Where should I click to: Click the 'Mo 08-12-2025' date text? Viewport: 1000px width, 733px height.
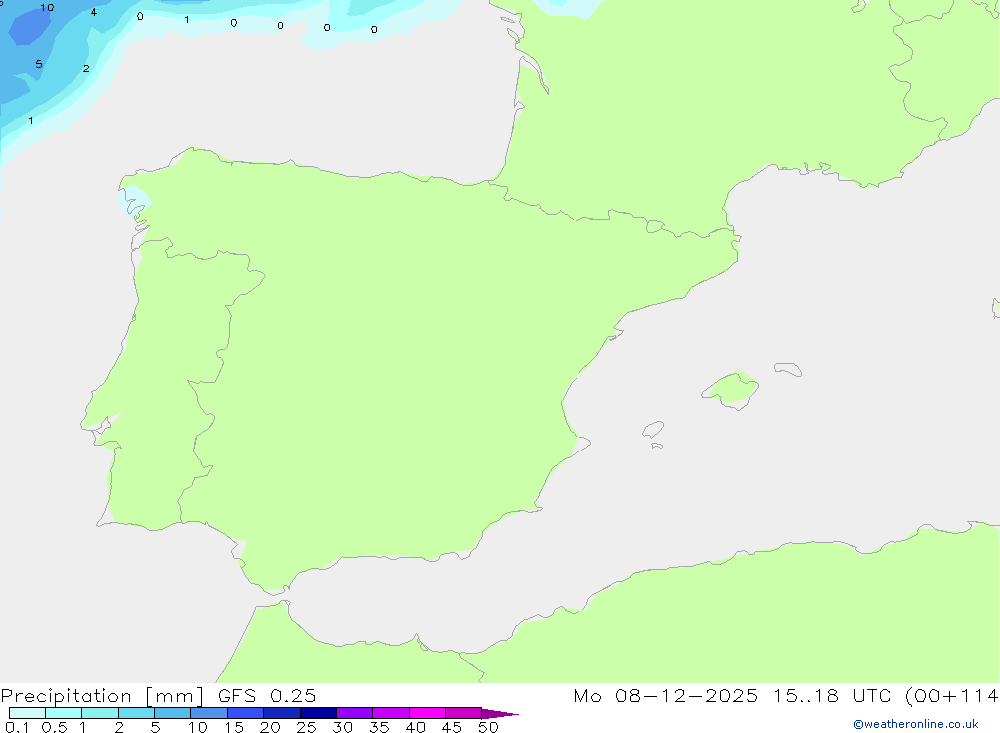pyautogui.click(x=666, y=696)
